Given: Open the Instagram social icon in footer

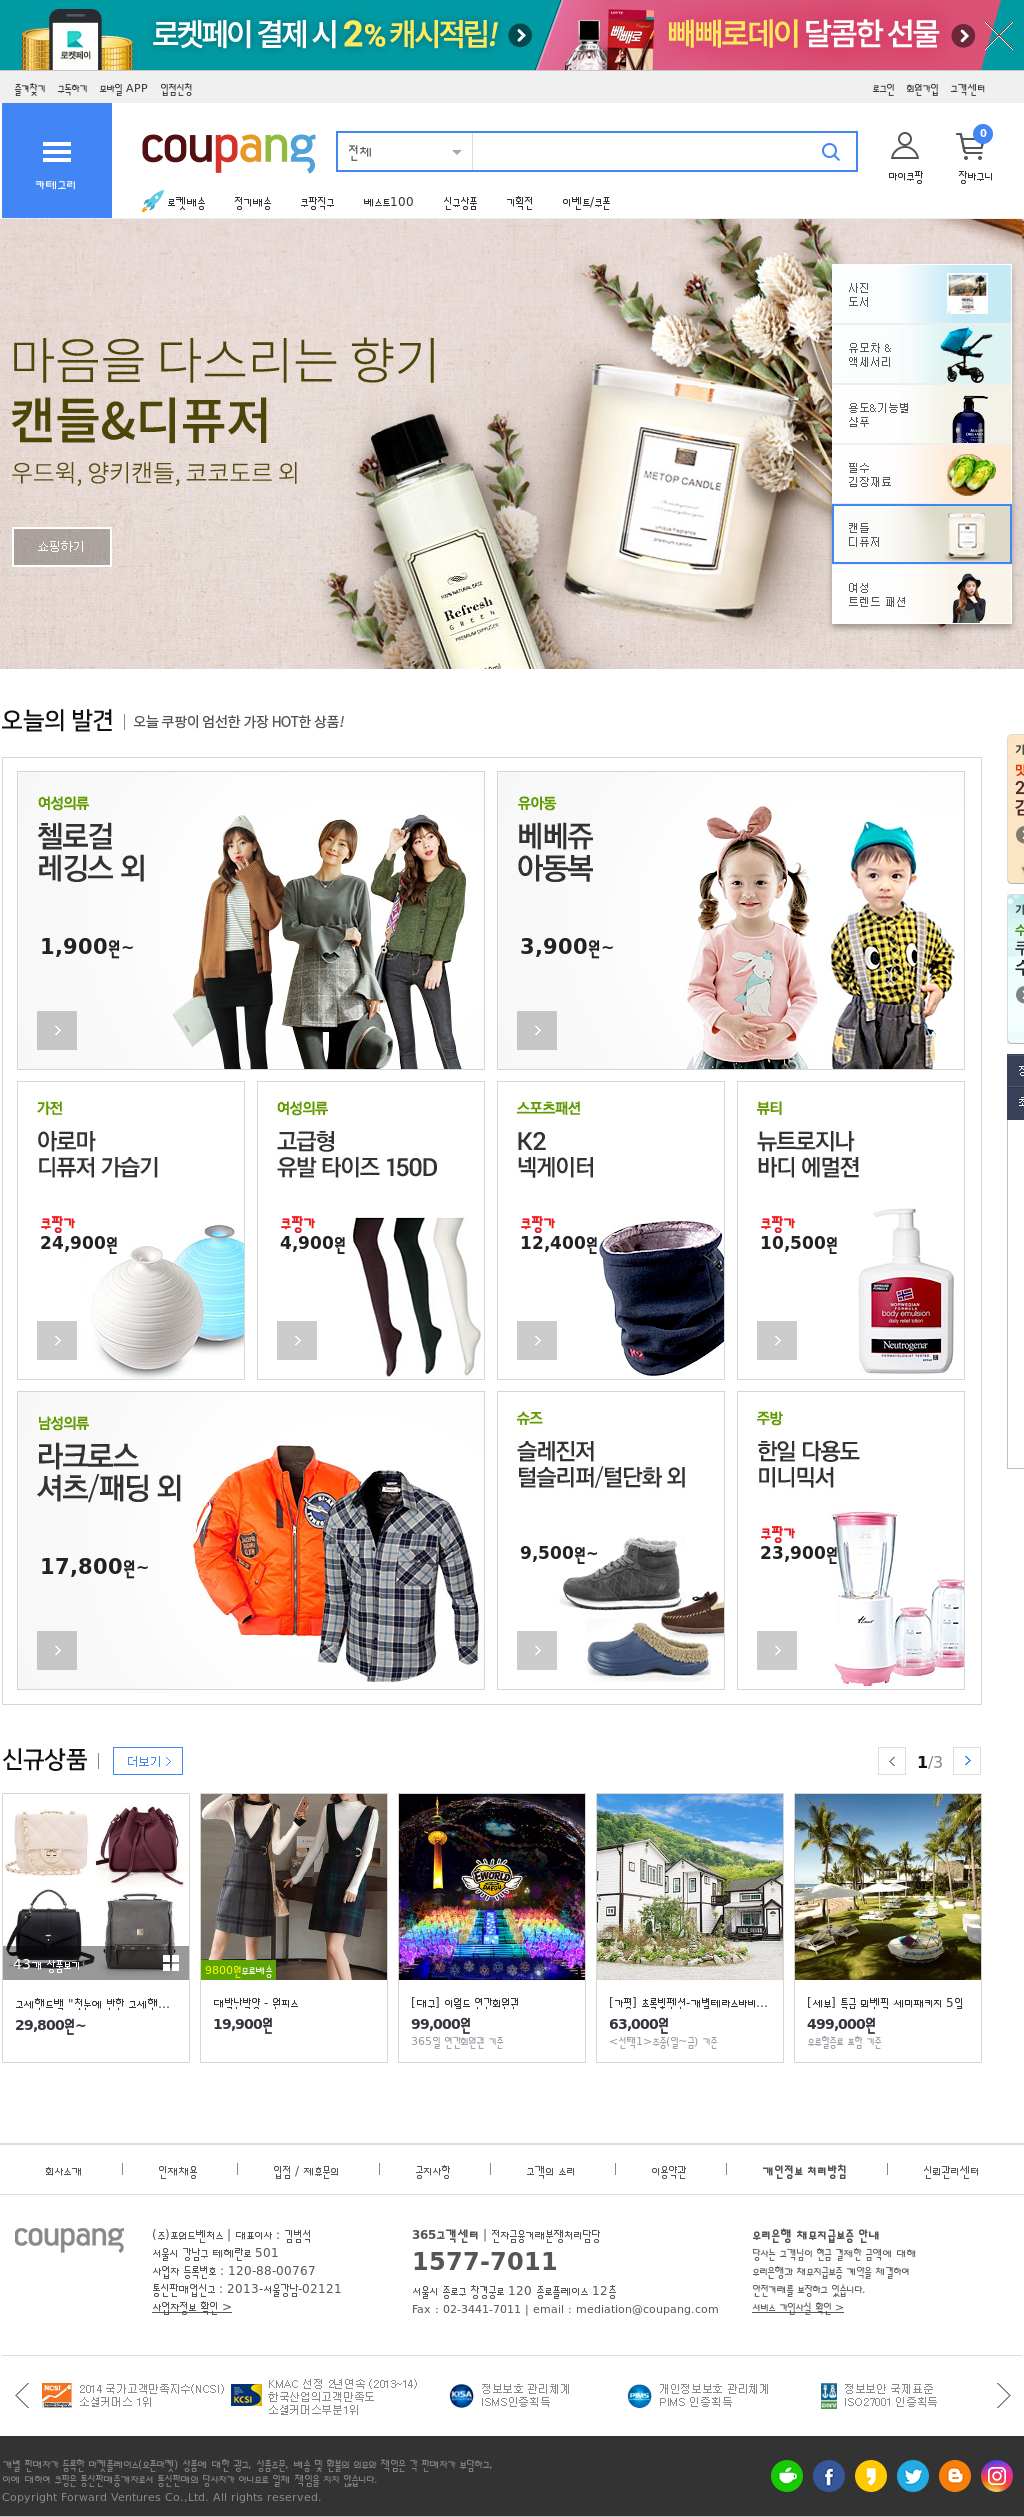Looking at the screenshot, I should click(x=997, y=2475).
